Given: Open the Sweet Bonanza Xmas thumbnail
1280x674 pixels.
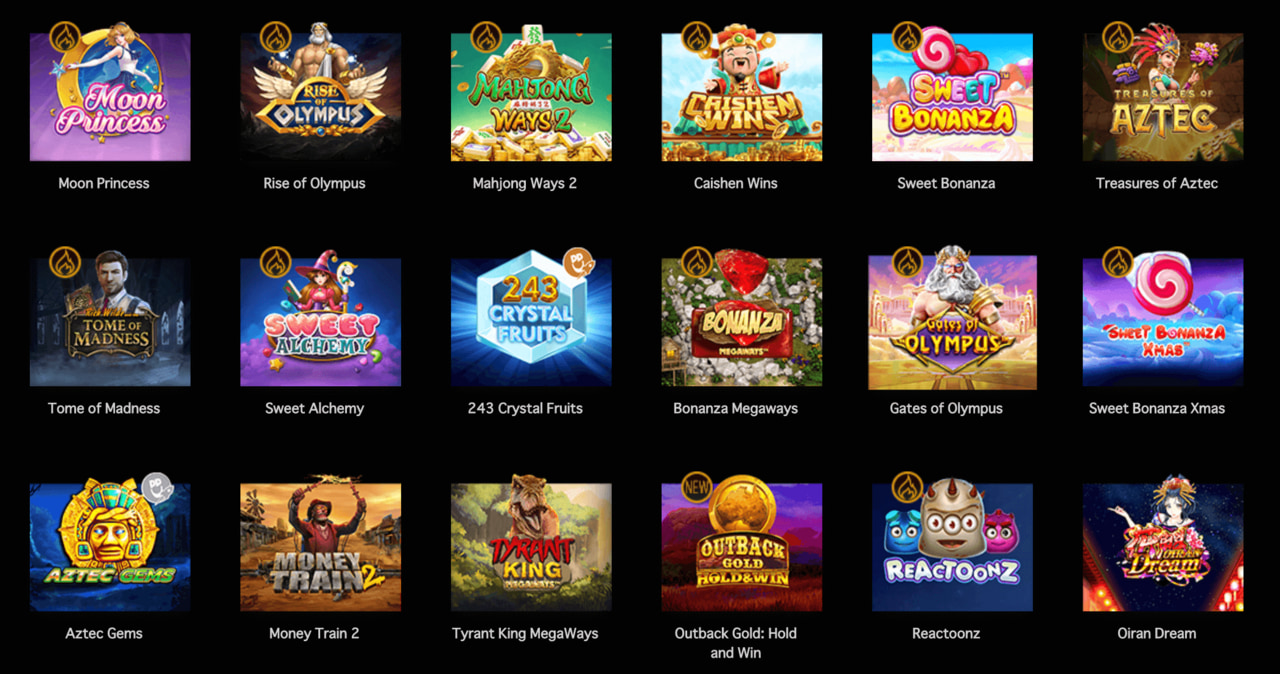Looking at the screenshot, I should pos(1163,322).
